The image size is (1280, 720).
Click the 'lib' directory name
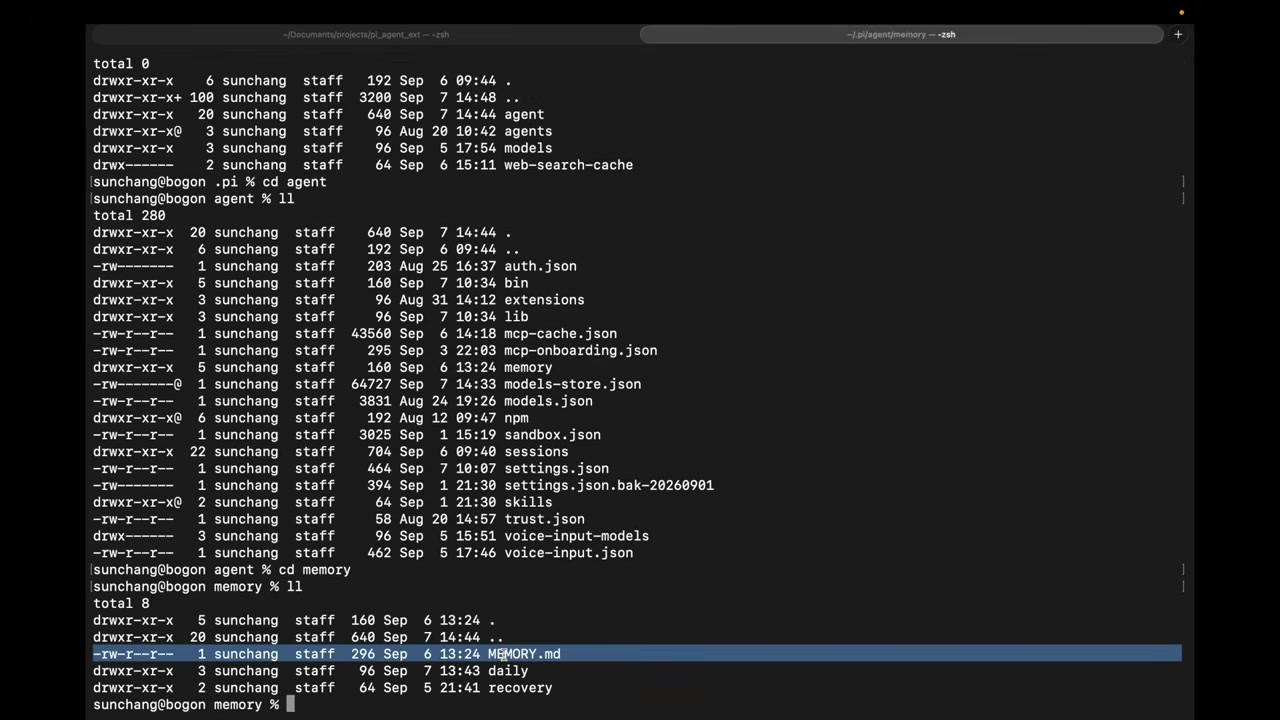(x=516, y=317)
